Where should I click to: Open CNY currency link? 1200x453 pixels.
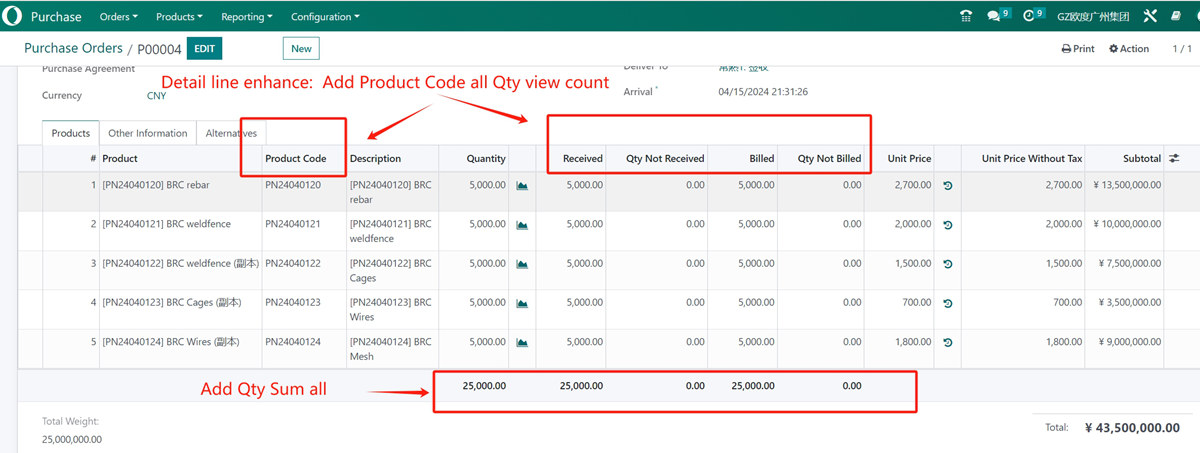point(157,96)
